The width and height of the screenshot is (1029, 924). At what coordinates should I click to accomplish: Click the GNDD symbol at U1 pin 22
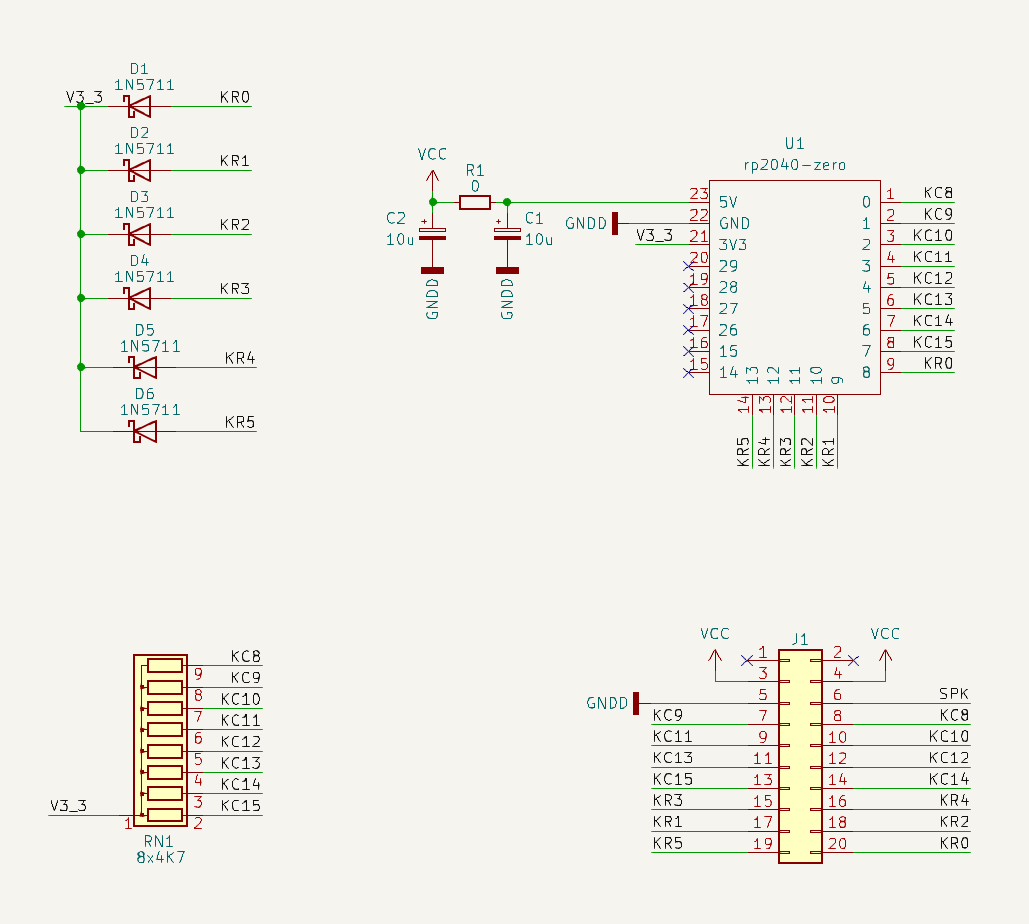[x=615, y=223]
